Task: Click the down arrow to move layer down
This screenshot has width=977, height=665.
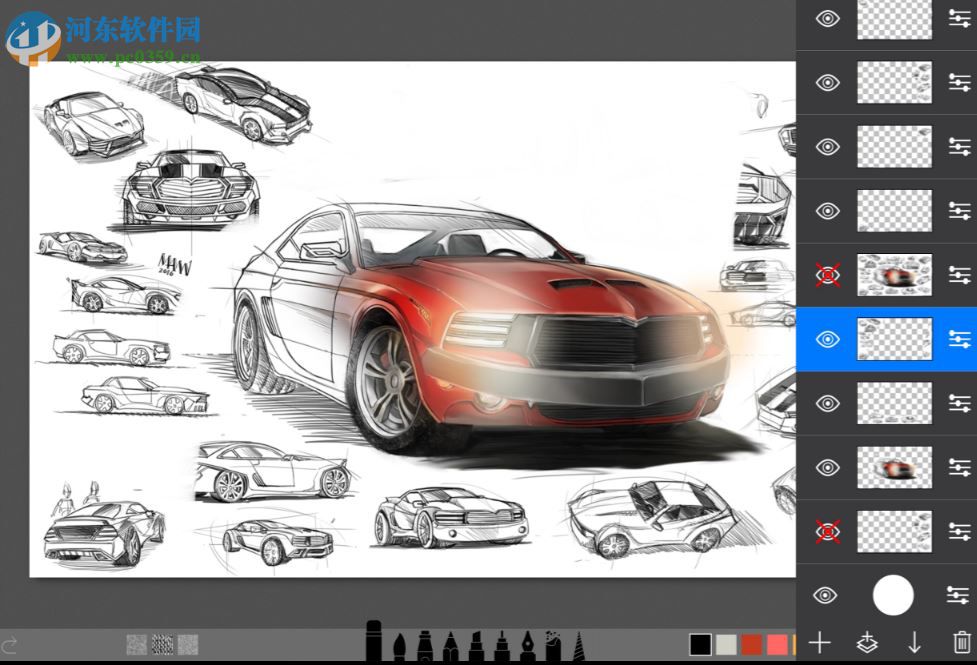Action: point(913,643)
